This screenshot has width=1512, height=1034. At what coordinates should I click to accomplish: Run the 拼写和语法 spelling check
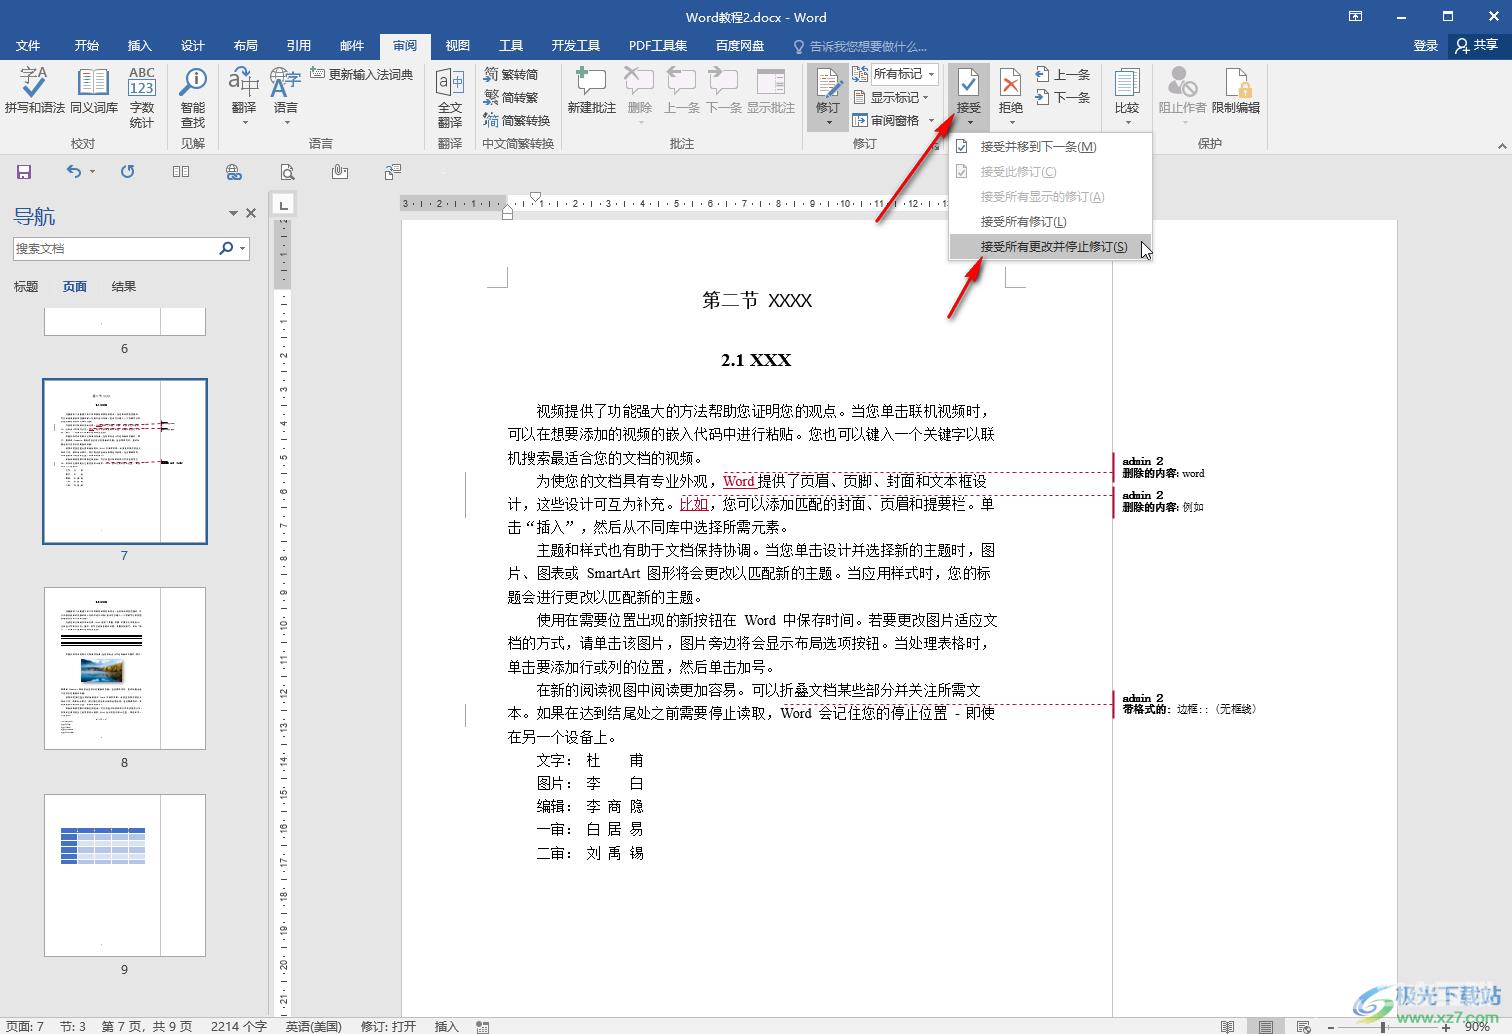pos(34,91)
